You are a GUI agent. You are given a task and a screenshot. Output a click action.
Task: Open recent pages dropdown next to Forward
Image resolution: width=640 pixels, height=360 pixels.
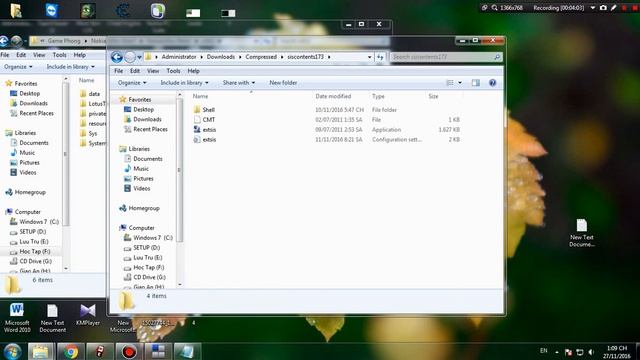[x=139, y=57]
